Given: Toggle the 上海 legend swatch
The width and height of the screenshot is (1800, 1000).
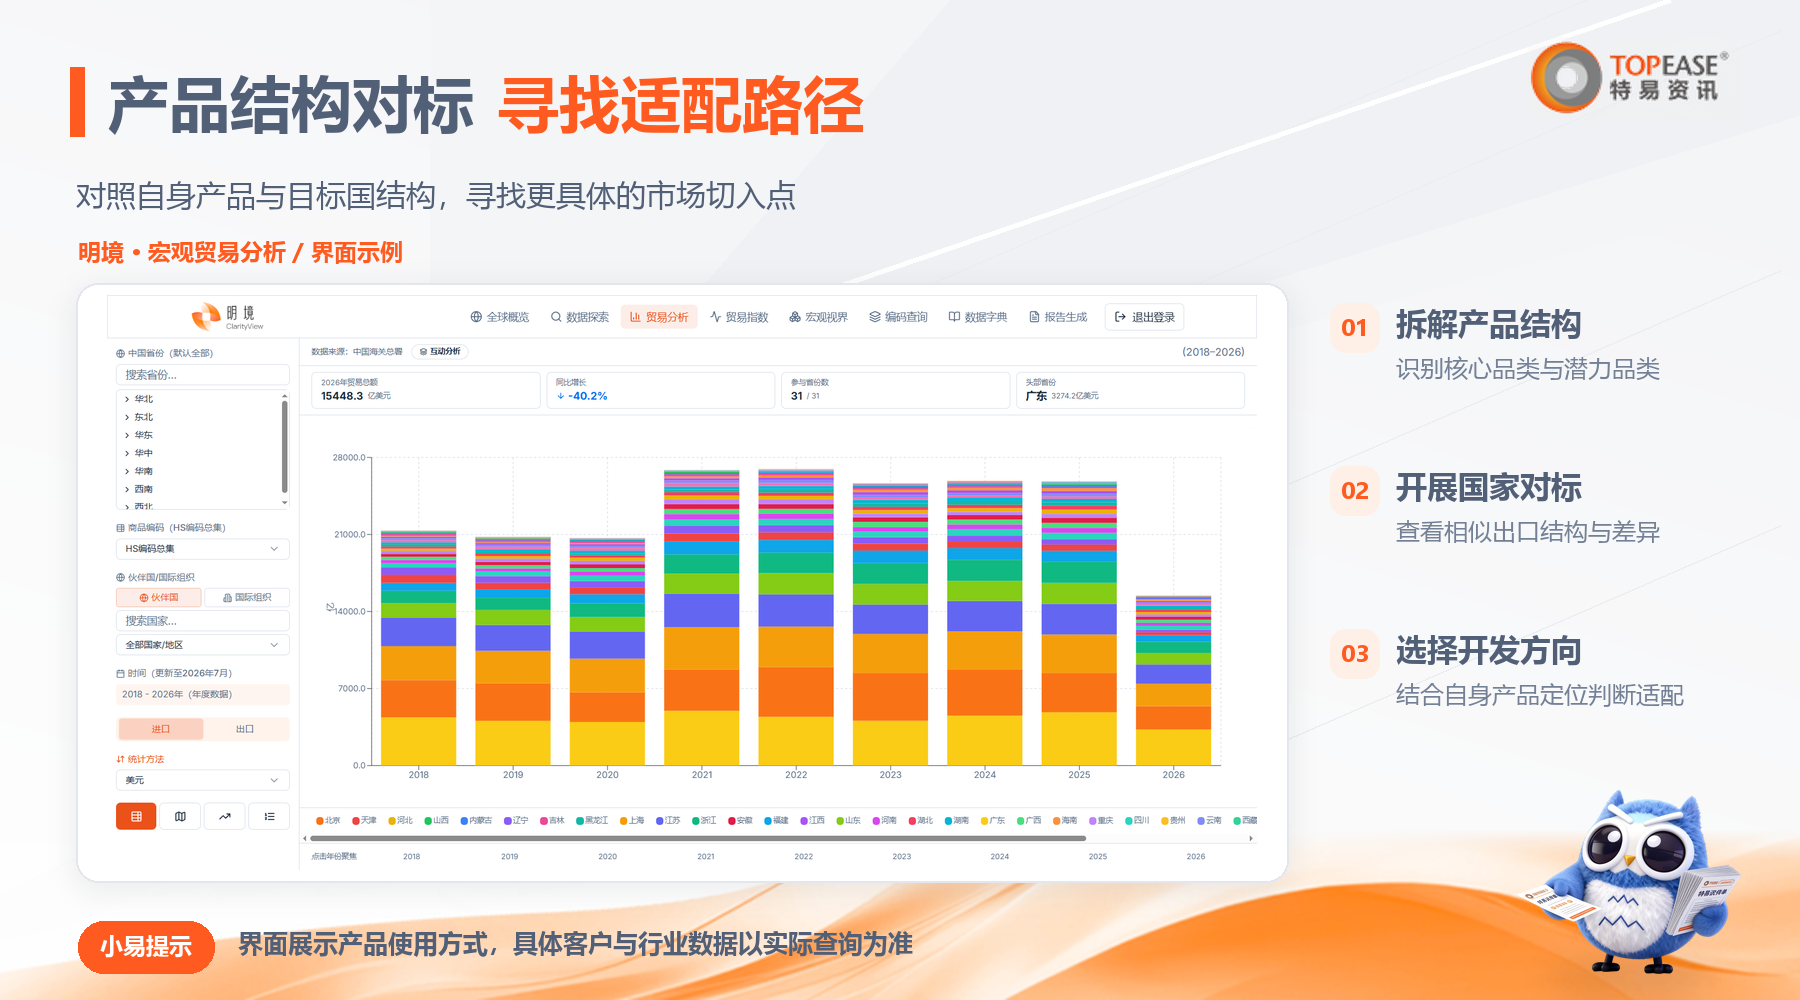Looking at the screenshot, I should (624, 820).
